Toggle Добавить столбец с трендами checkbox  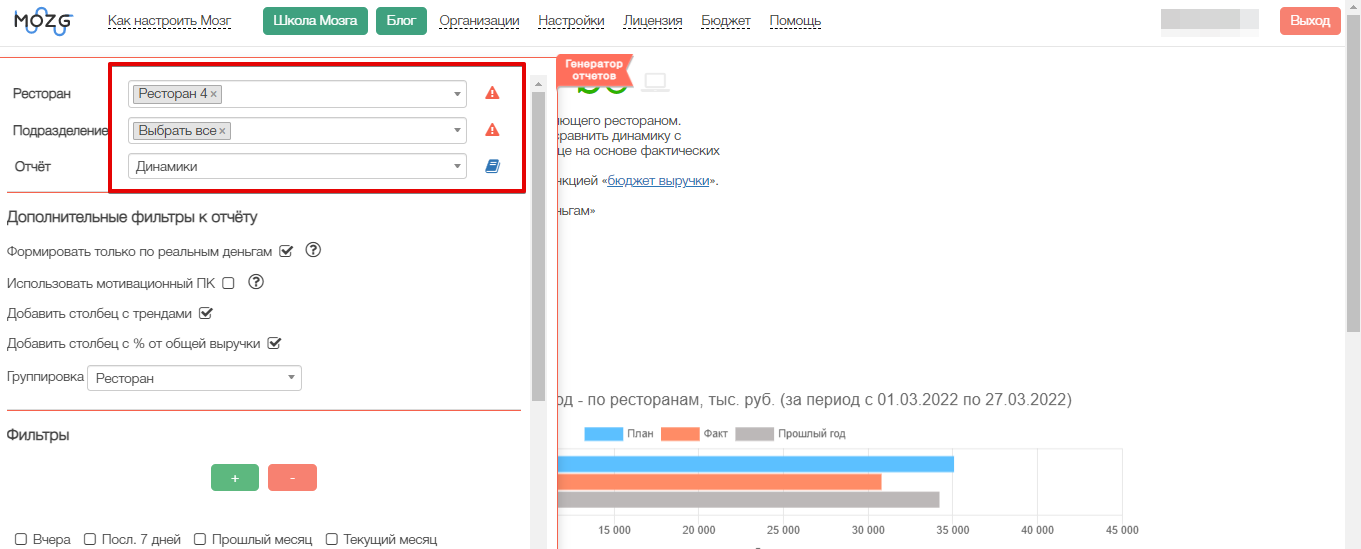[206, 313]
